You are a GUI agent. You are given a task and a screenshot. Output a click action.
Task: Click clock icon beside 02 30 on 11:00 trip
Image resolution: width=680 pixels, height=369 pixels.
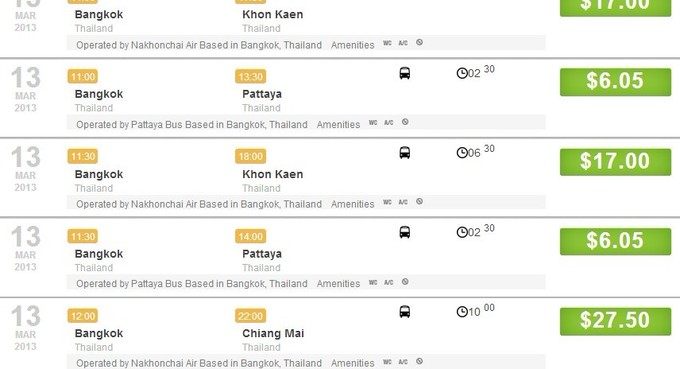[462, 73]
